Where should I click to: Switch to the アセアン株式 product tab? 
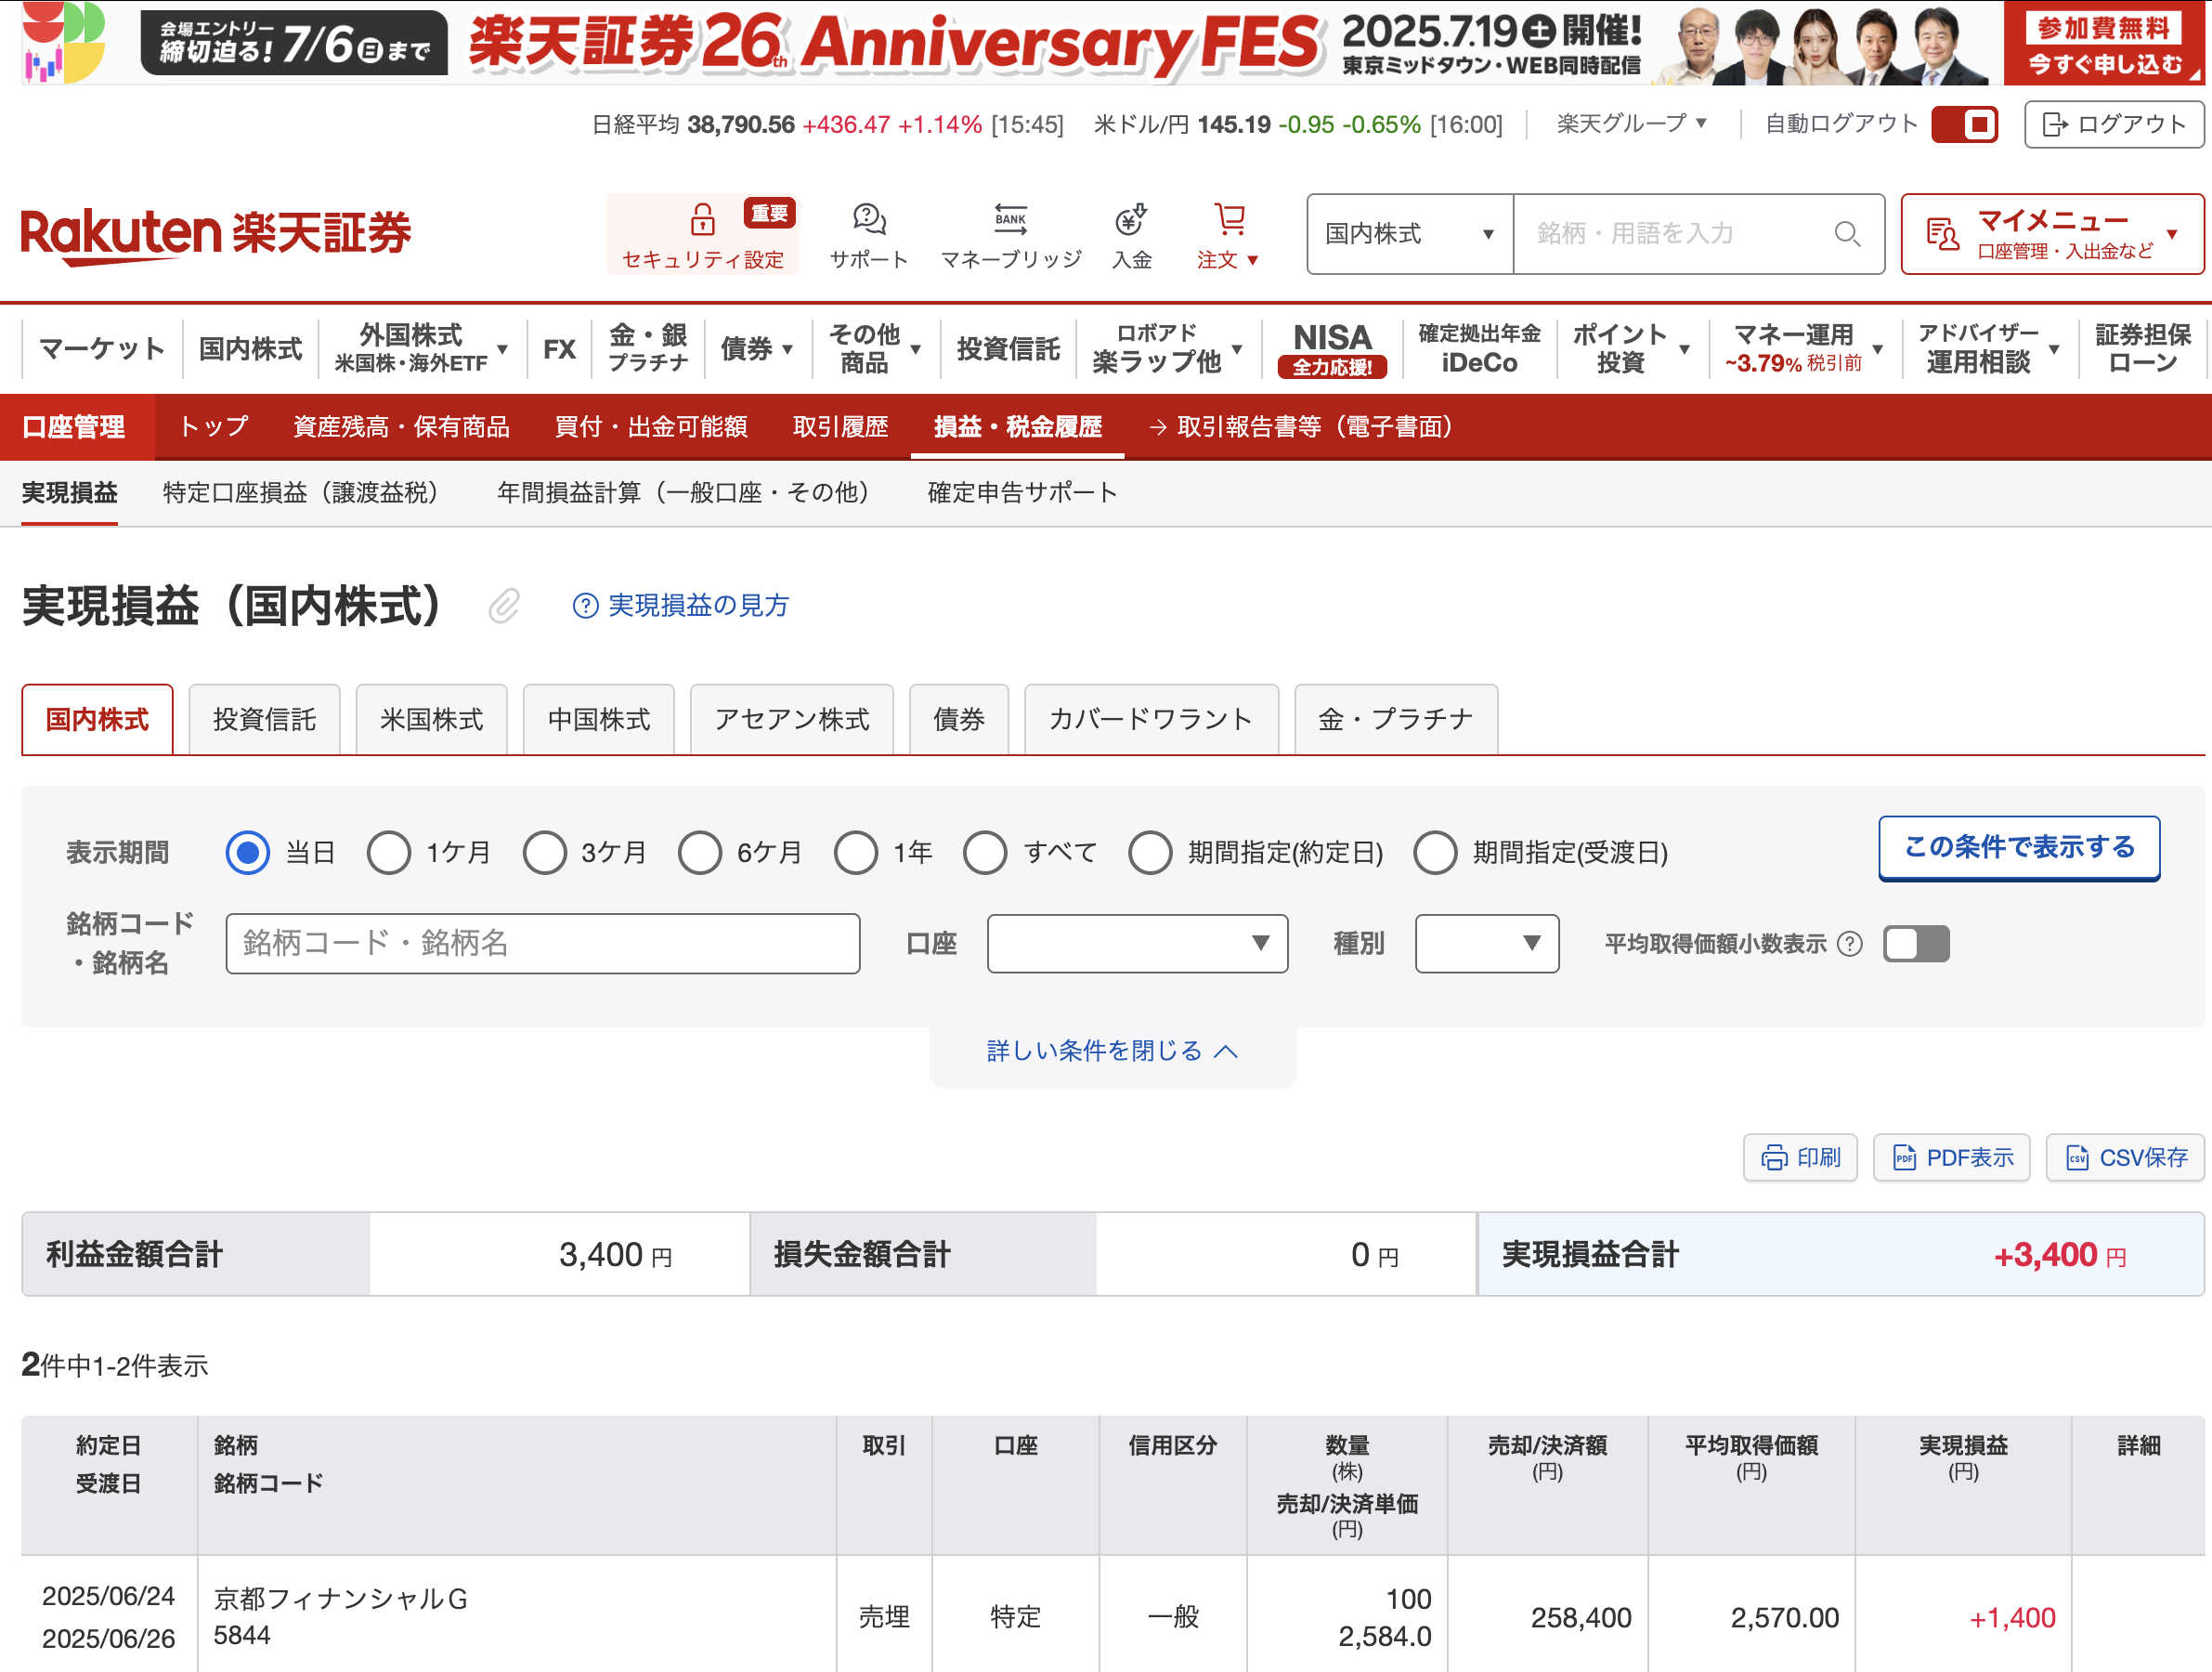point(792,720)
